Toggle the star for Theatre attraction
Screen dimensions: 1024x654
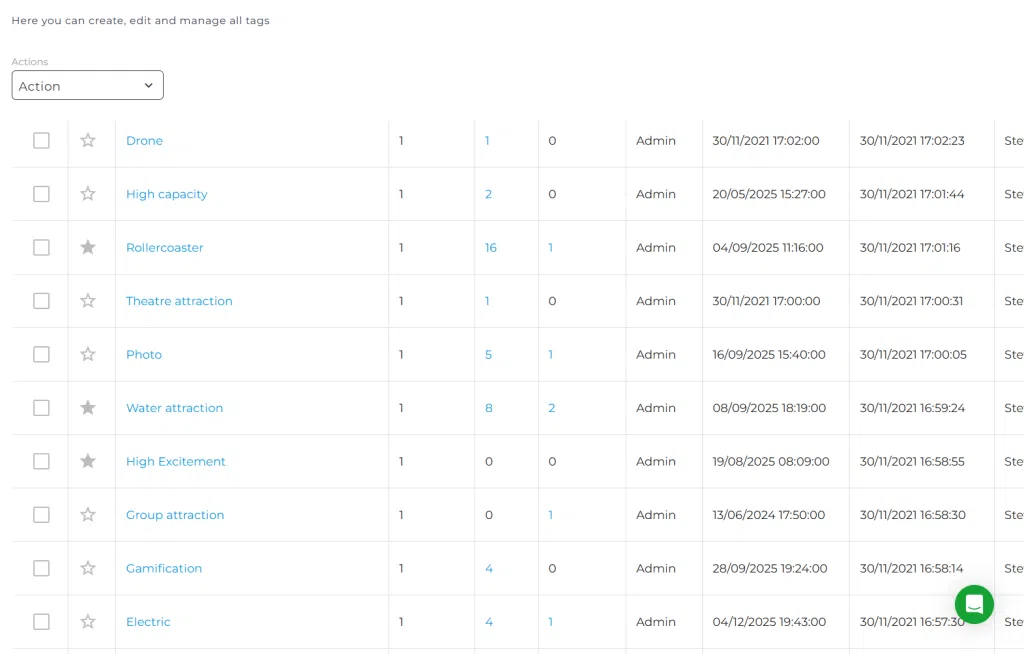click(88, 301)
